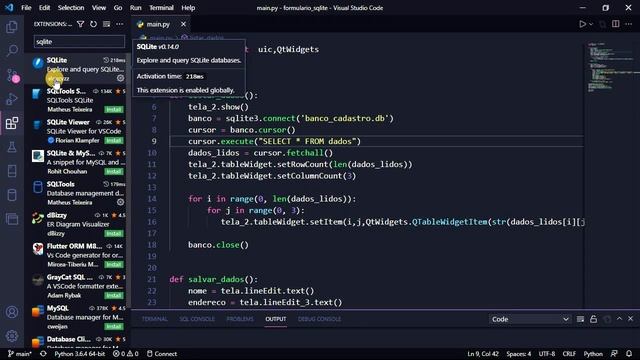
Task: Open errors and warnings count indicator
Action: (x=126, y=353)
